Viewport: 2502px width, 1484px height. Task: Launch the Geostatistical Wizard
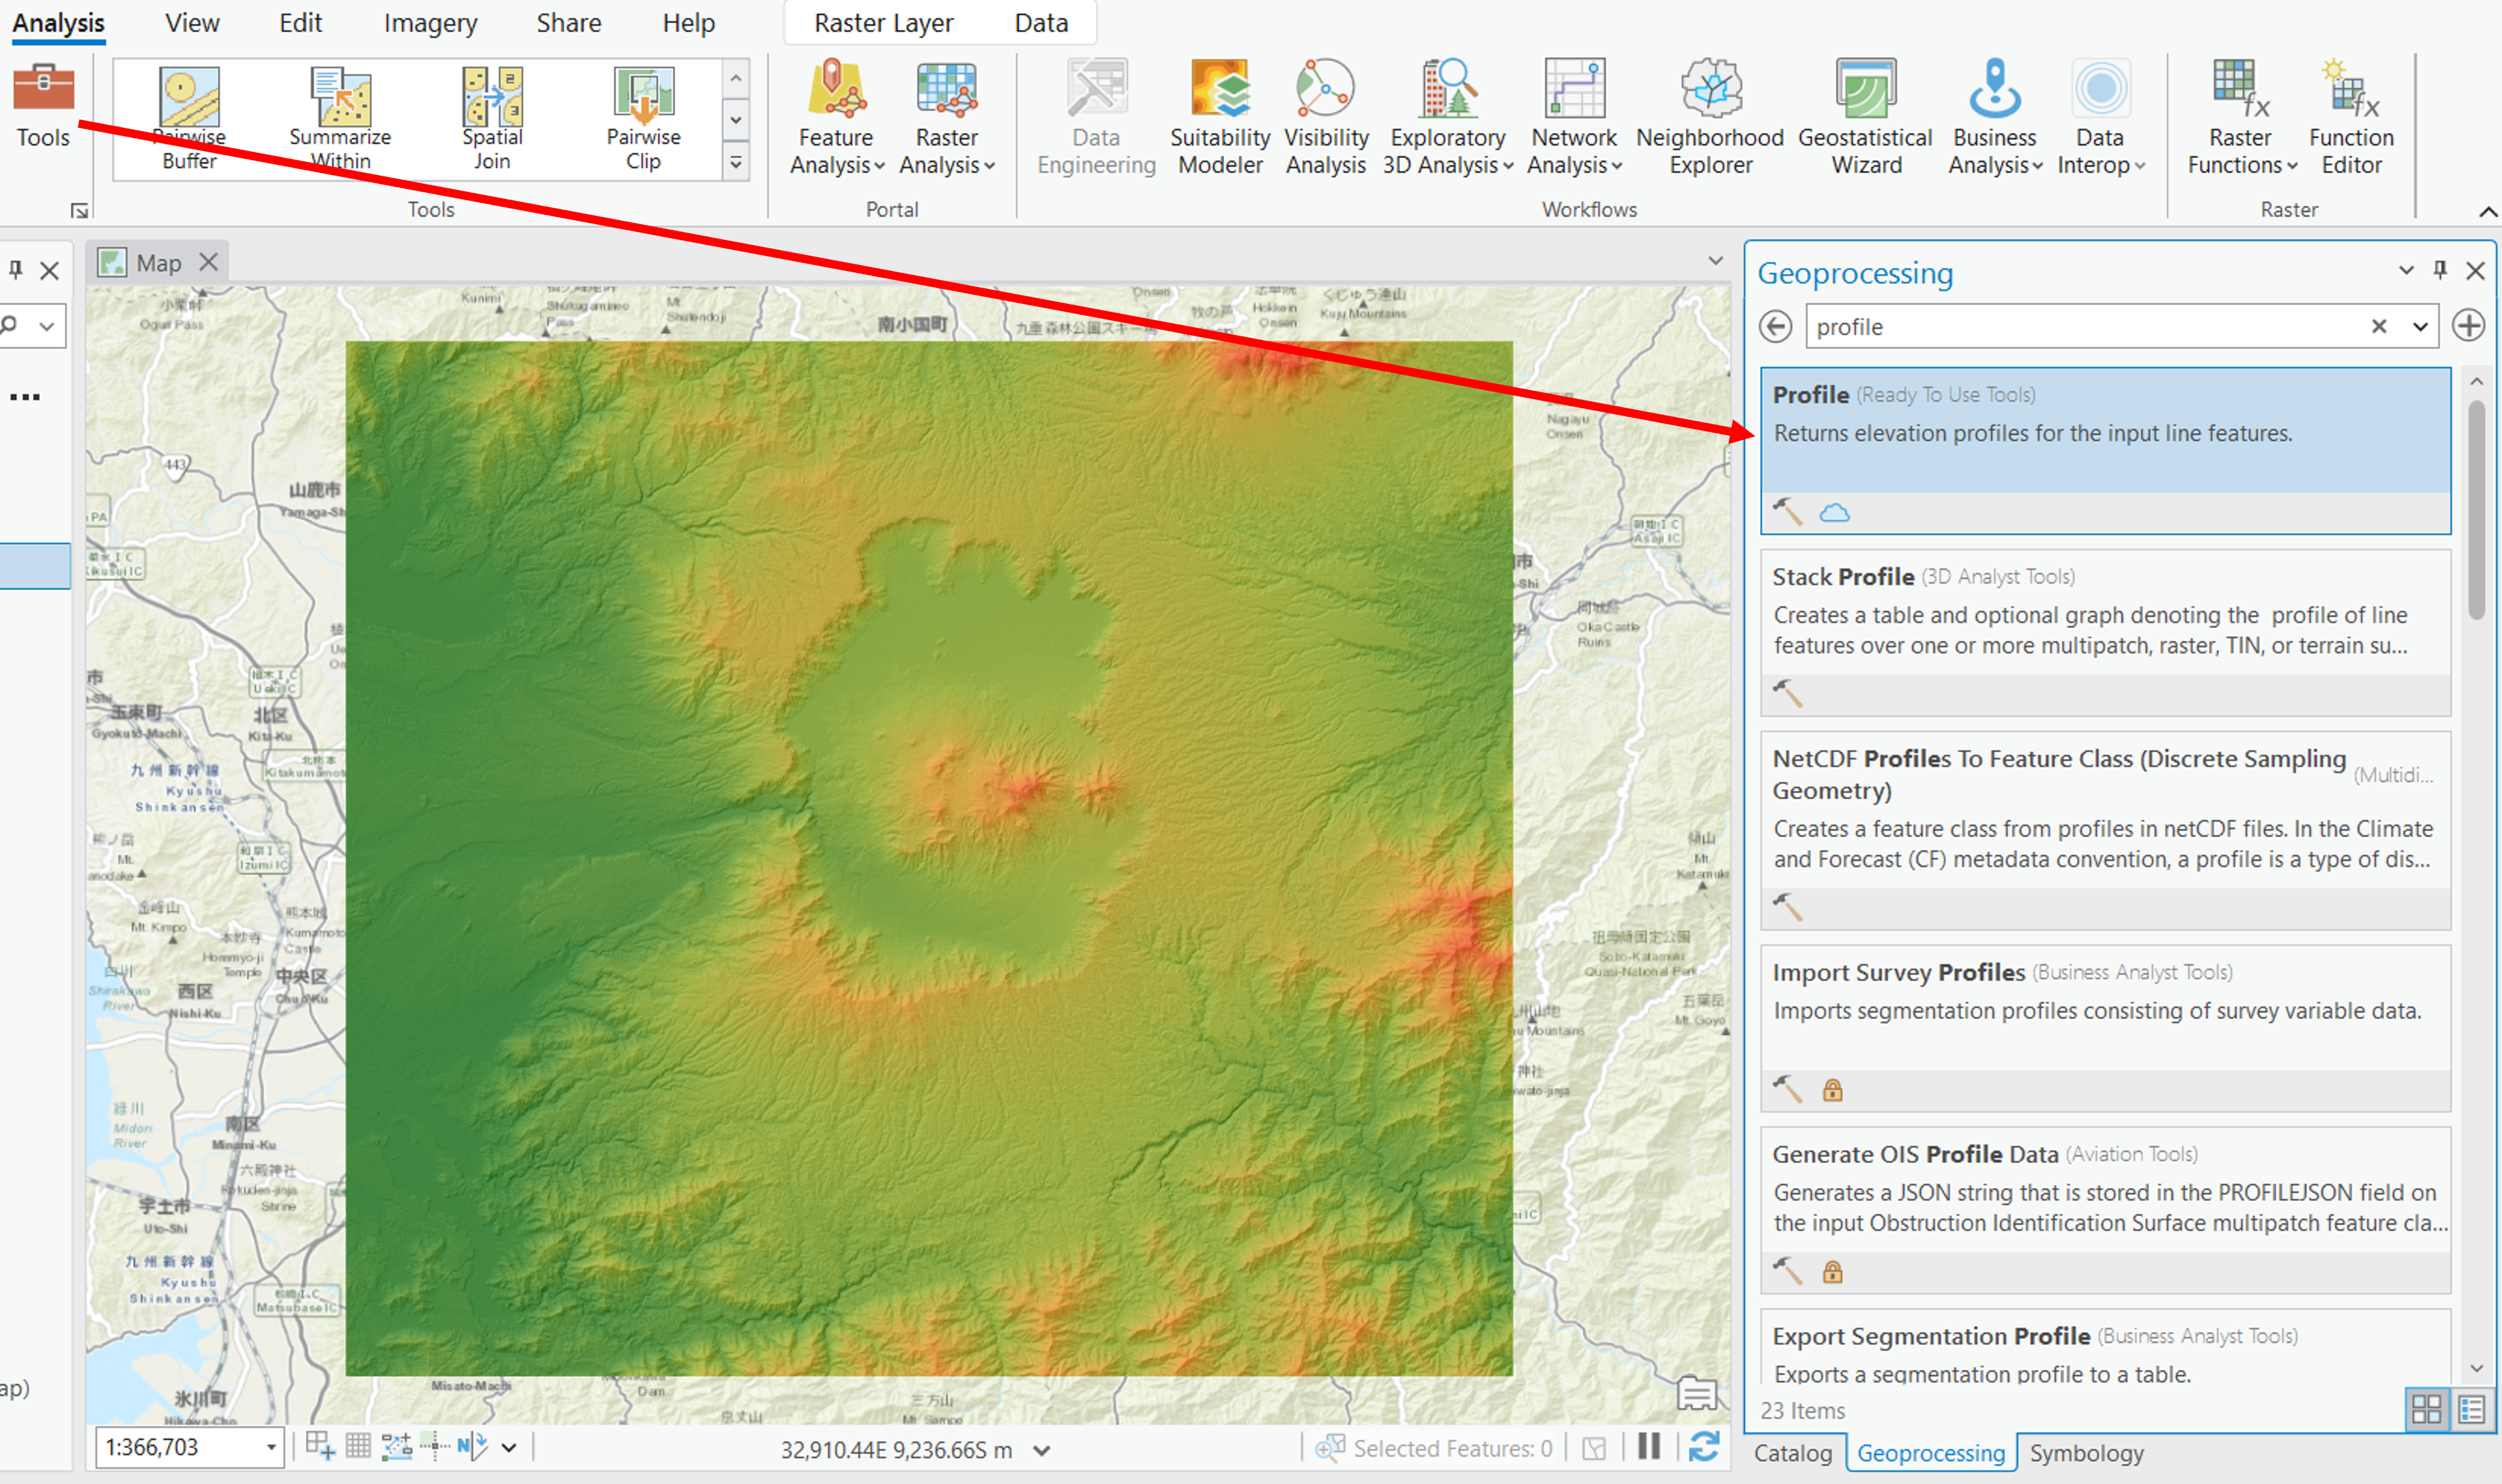(1865, 118)
